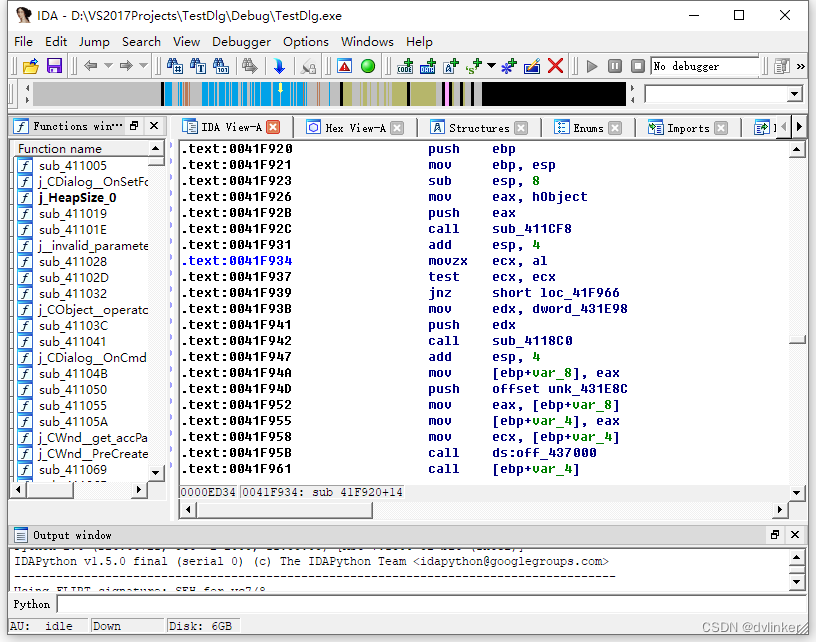
Task: Close the Hex View-A tab
Action: coord(397,128)
